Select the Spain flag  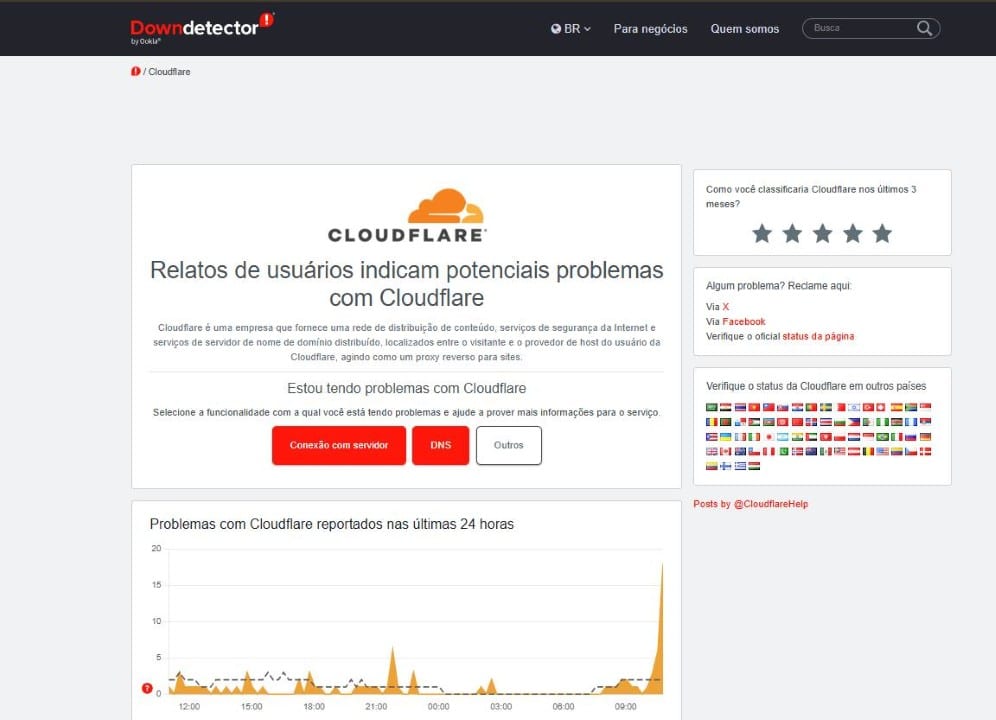click(x=897, y=407)
